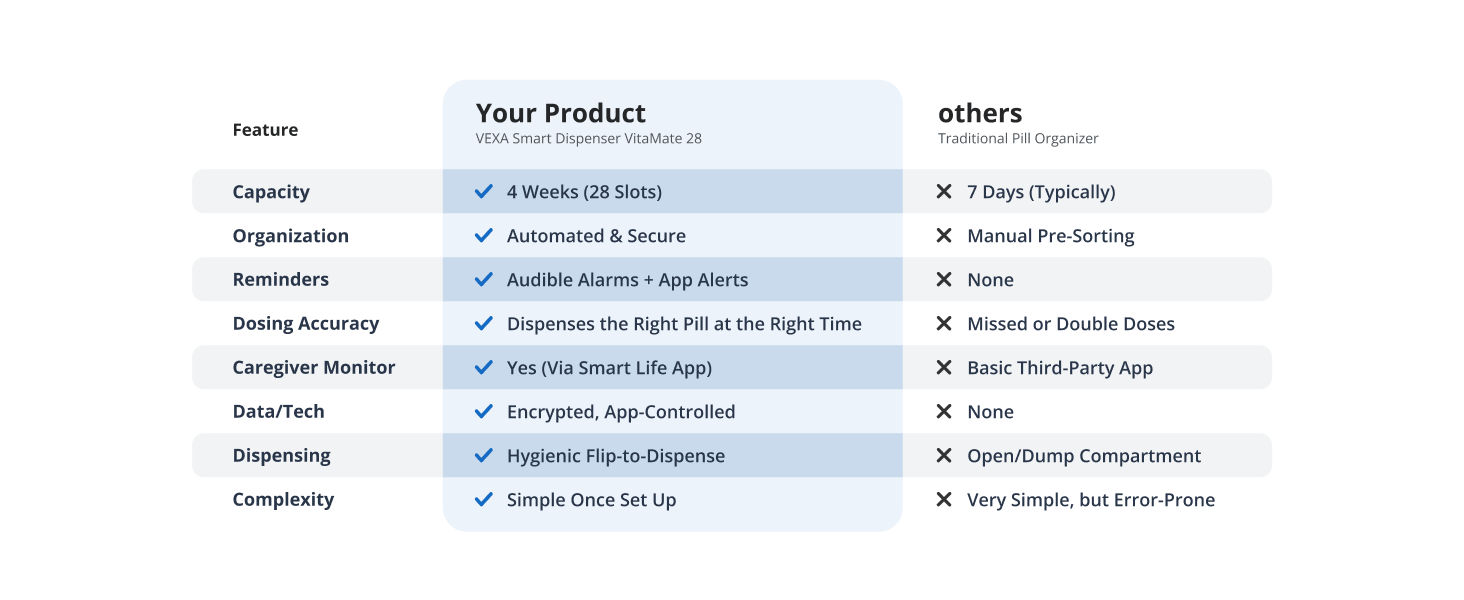Click the Traditional Pill Organizer subtitle
The height and width of the screenshot is (600, 1464).
[x=1018, y=139]
